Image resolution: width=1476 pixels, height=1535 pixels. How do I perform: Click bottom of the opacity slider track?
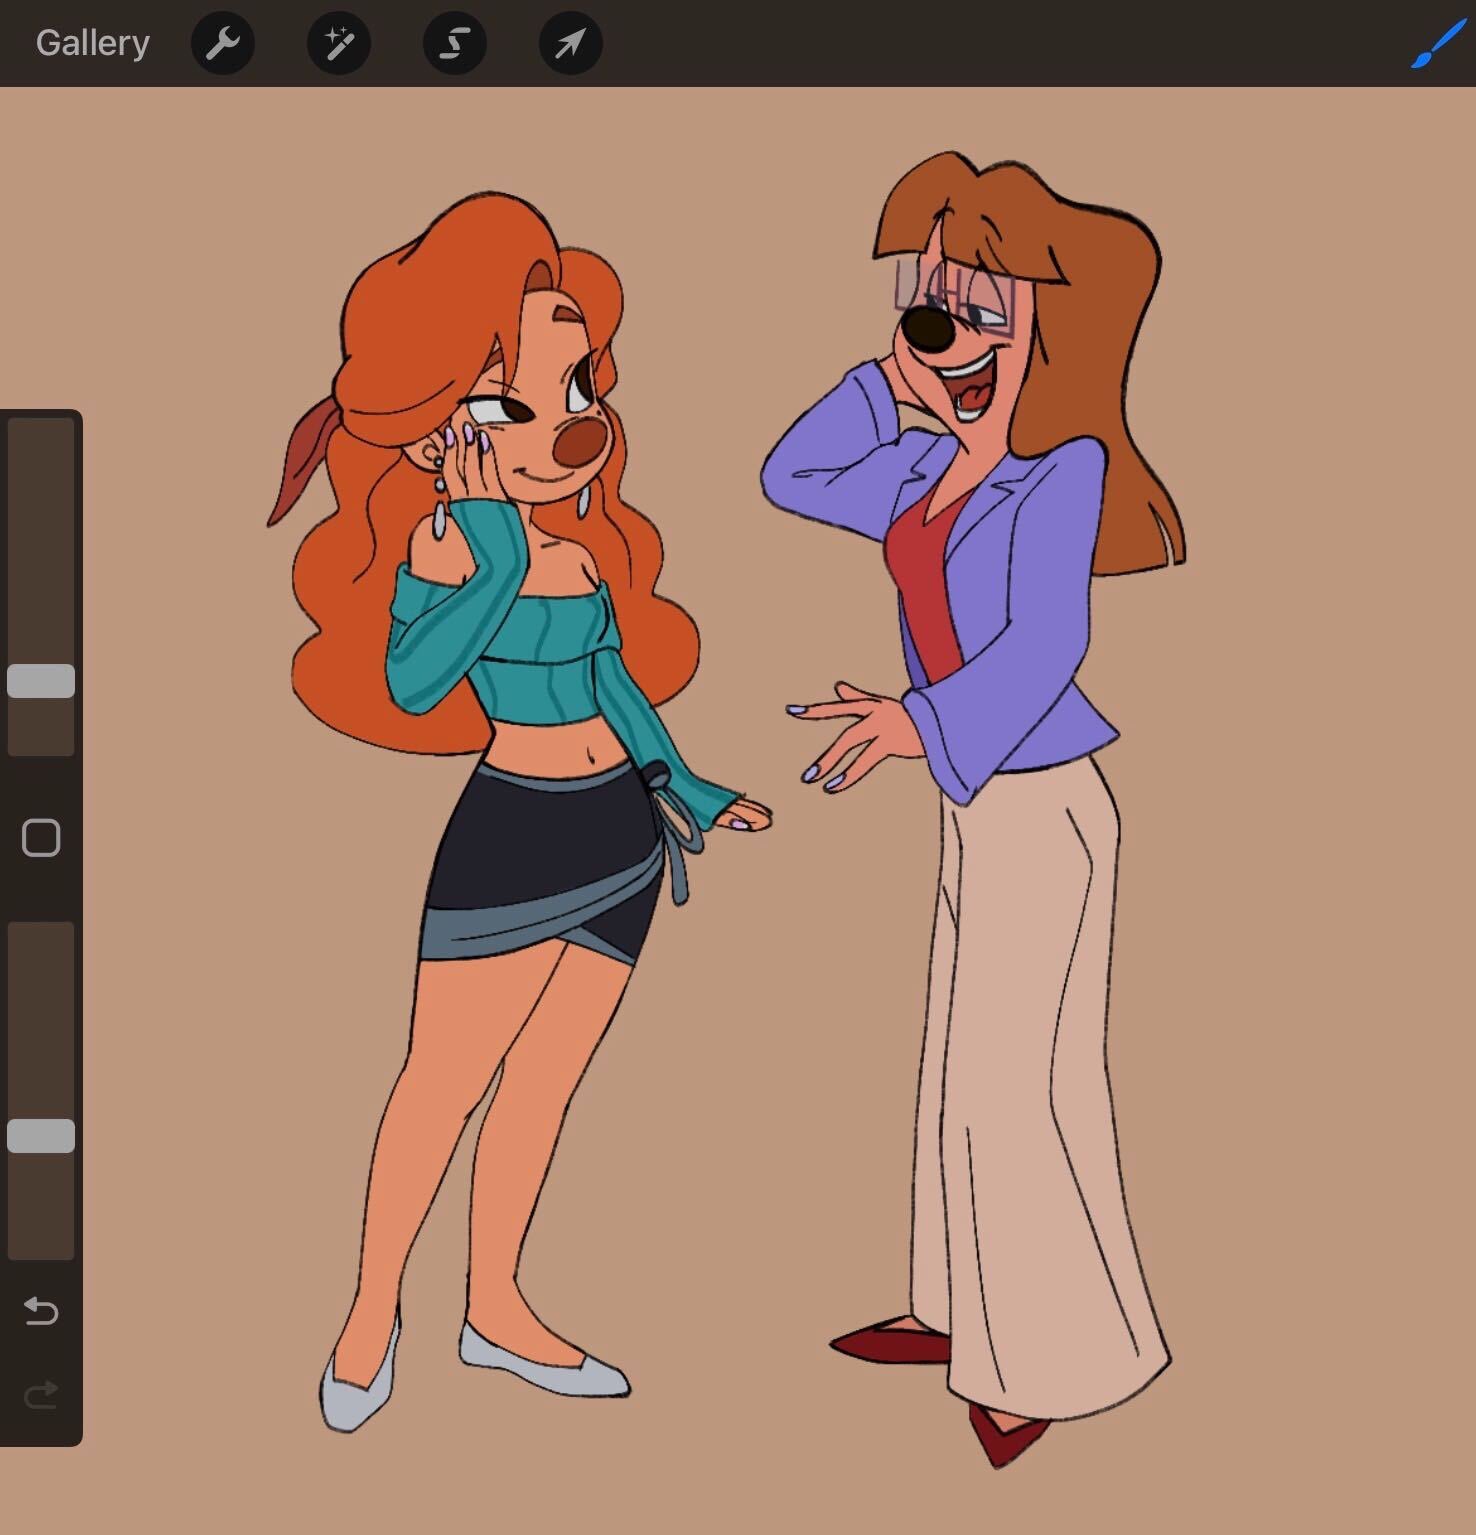(x=41, y=1240)
